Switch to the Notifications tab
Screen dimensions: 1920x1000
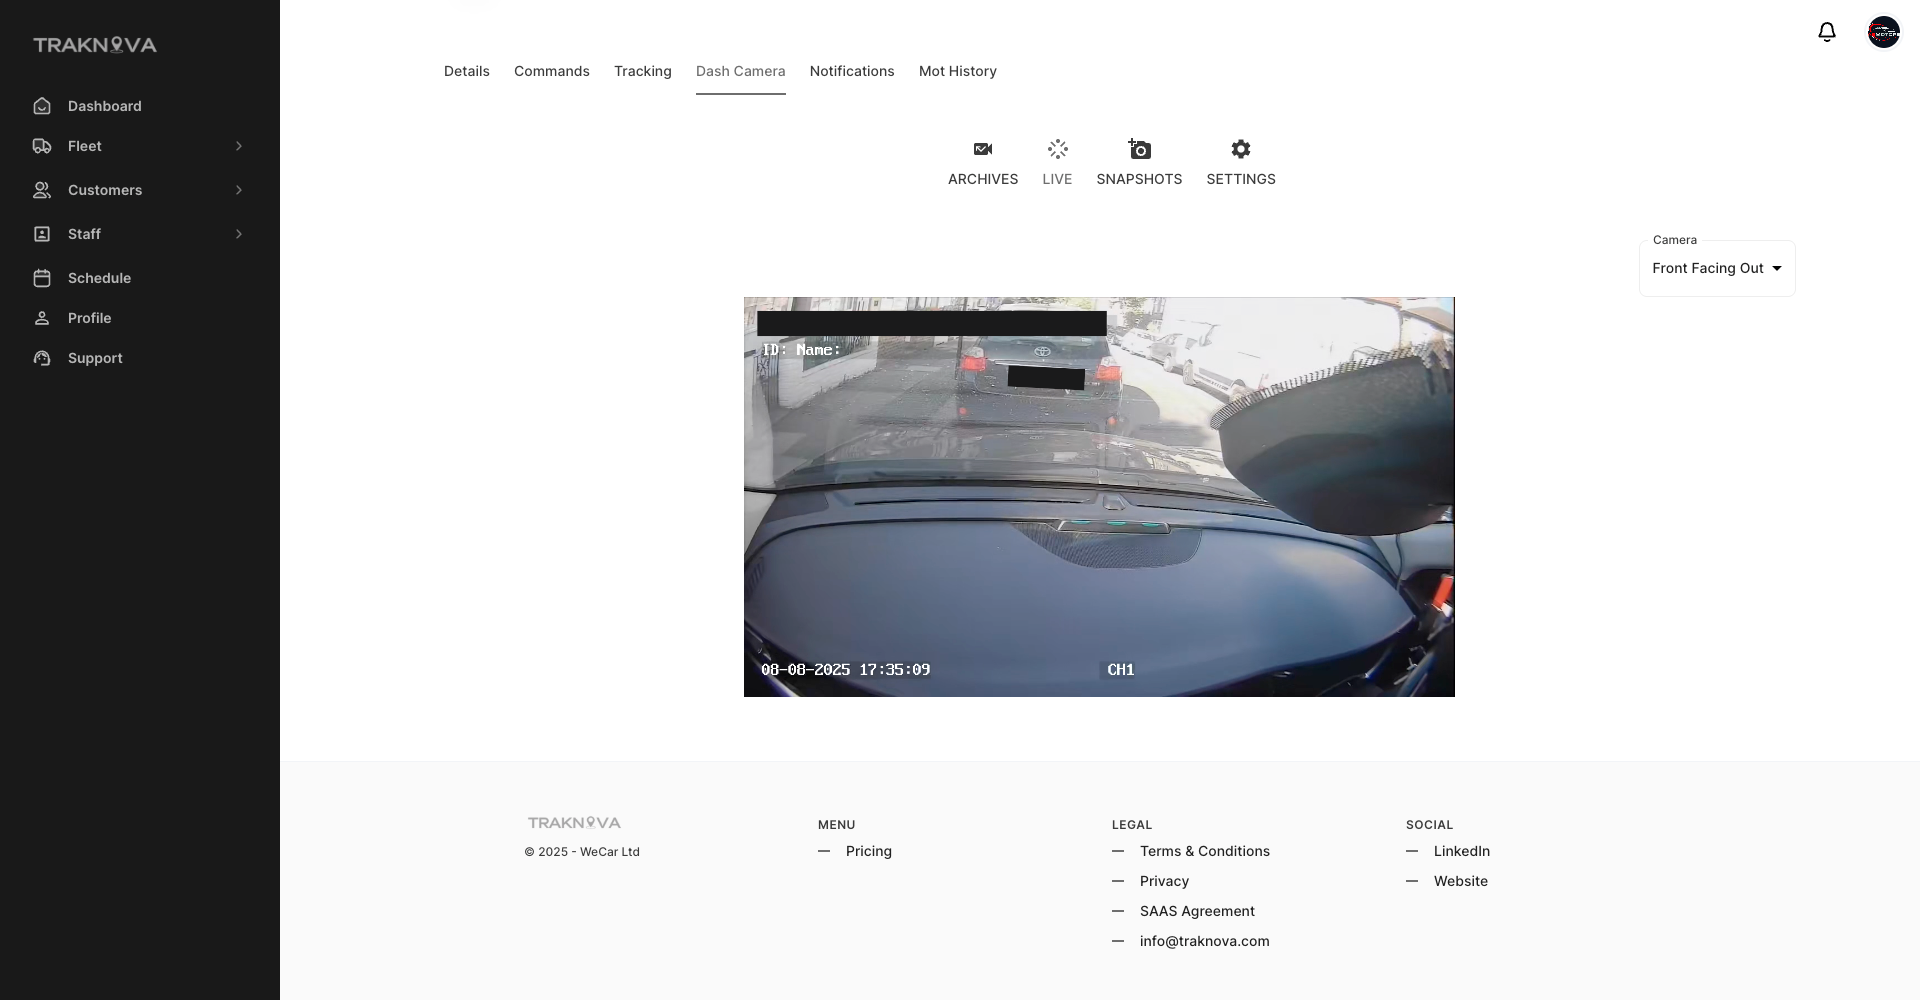852,71
